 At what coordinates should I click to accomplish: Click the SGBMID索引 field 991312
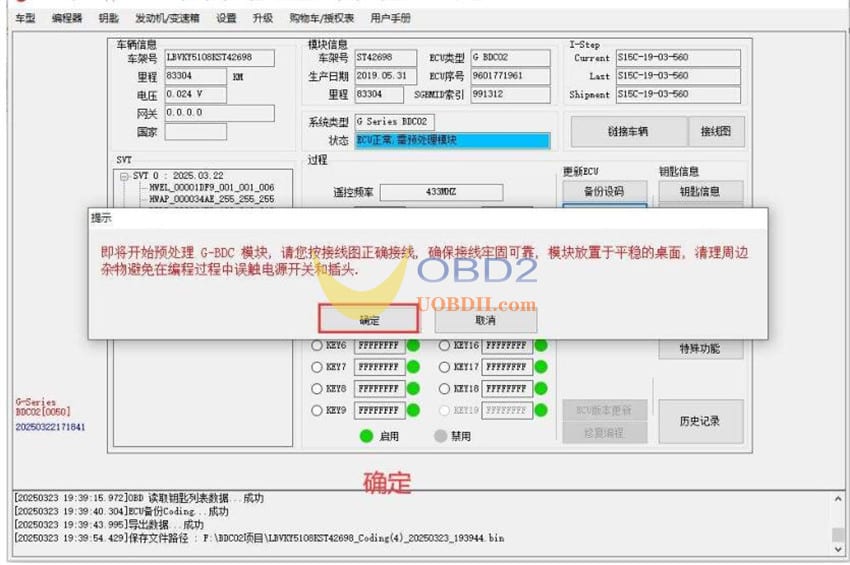[x=510, y=94]
